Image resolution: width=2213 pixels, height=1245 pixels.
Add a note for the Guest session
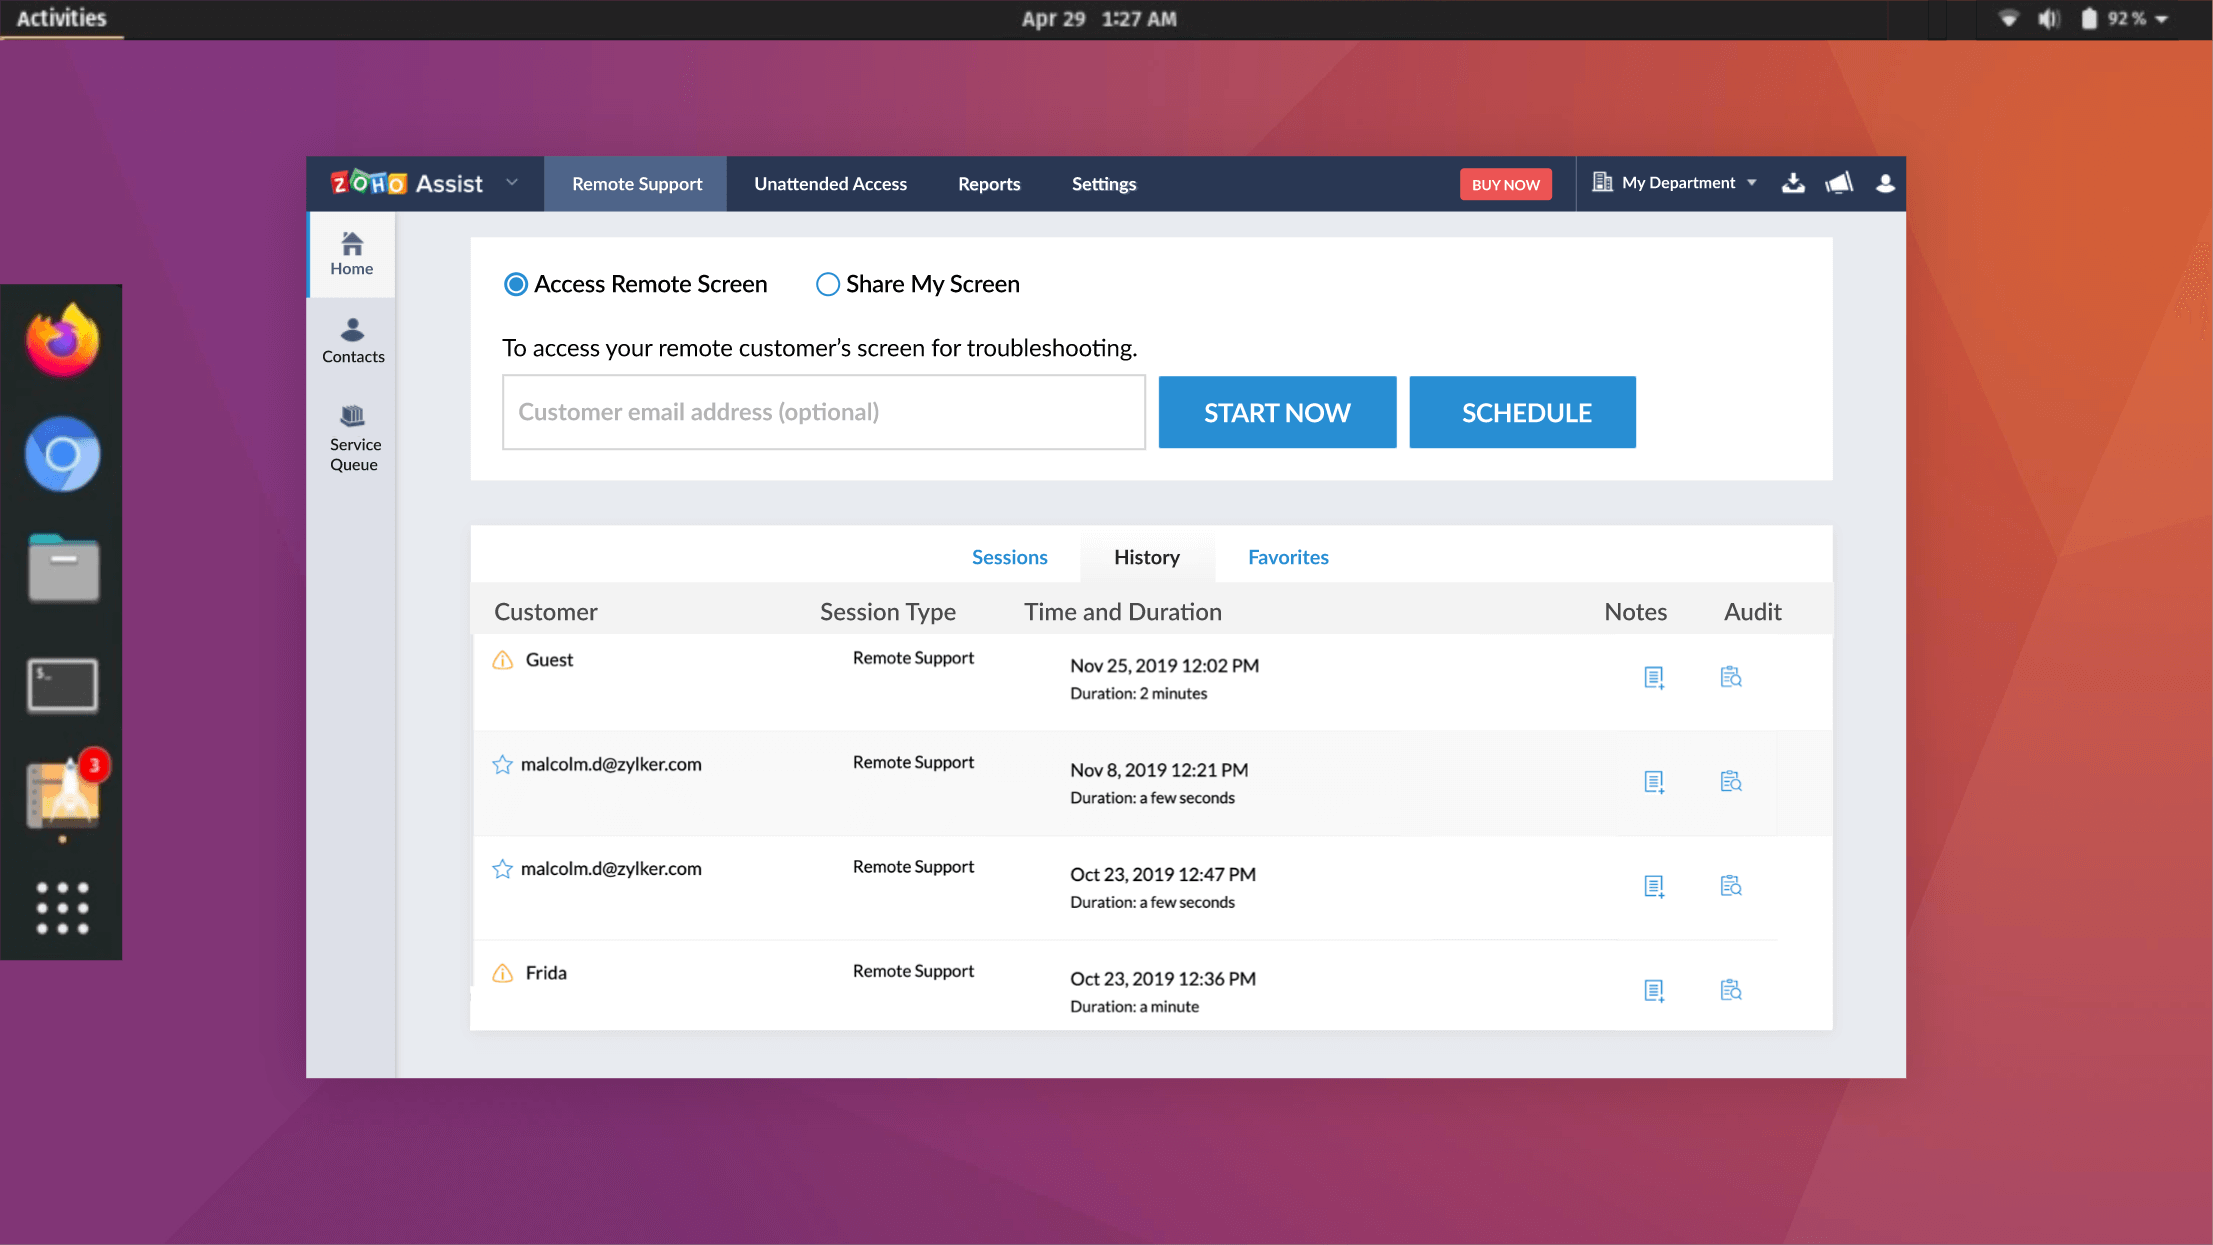tap(1655, 676)
